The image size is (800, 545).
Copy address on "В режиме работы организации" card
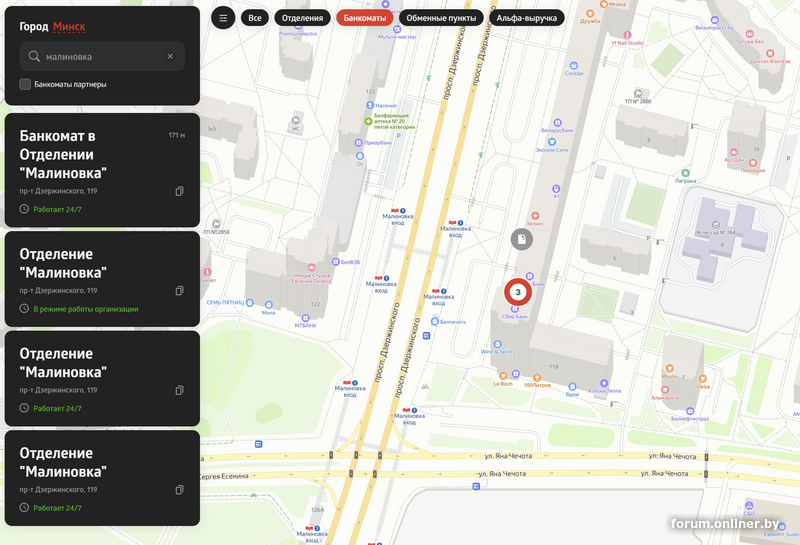coord(180,290)
